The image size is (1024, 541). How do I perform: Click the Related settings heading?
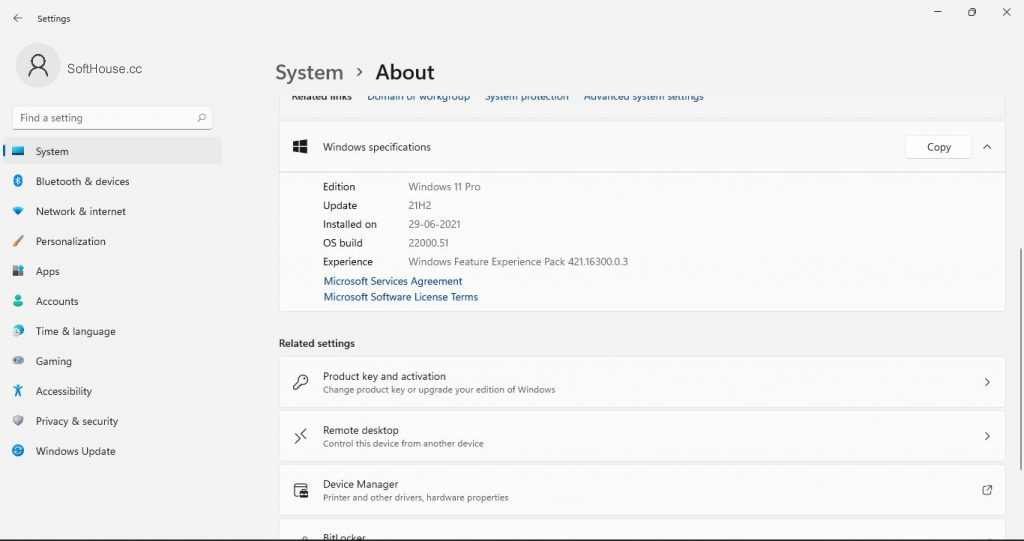click(317, 343)
